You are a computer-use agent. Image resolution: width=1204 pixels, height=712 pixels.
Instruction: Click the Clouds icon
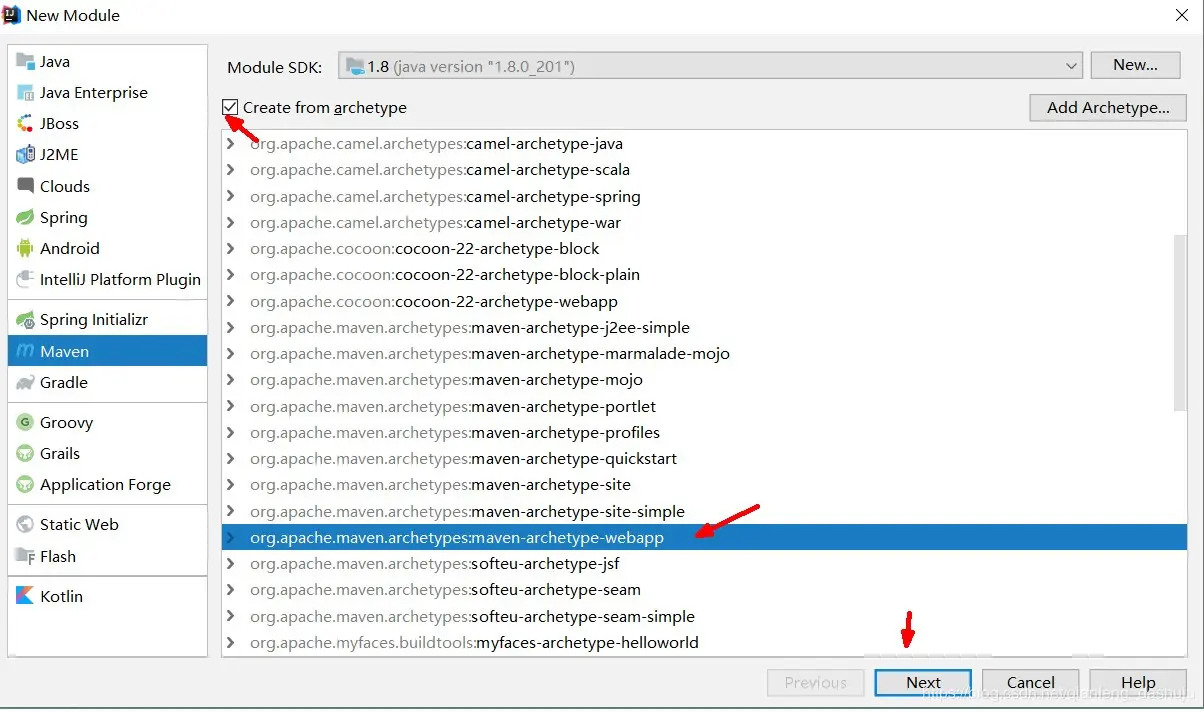[25, 186]
